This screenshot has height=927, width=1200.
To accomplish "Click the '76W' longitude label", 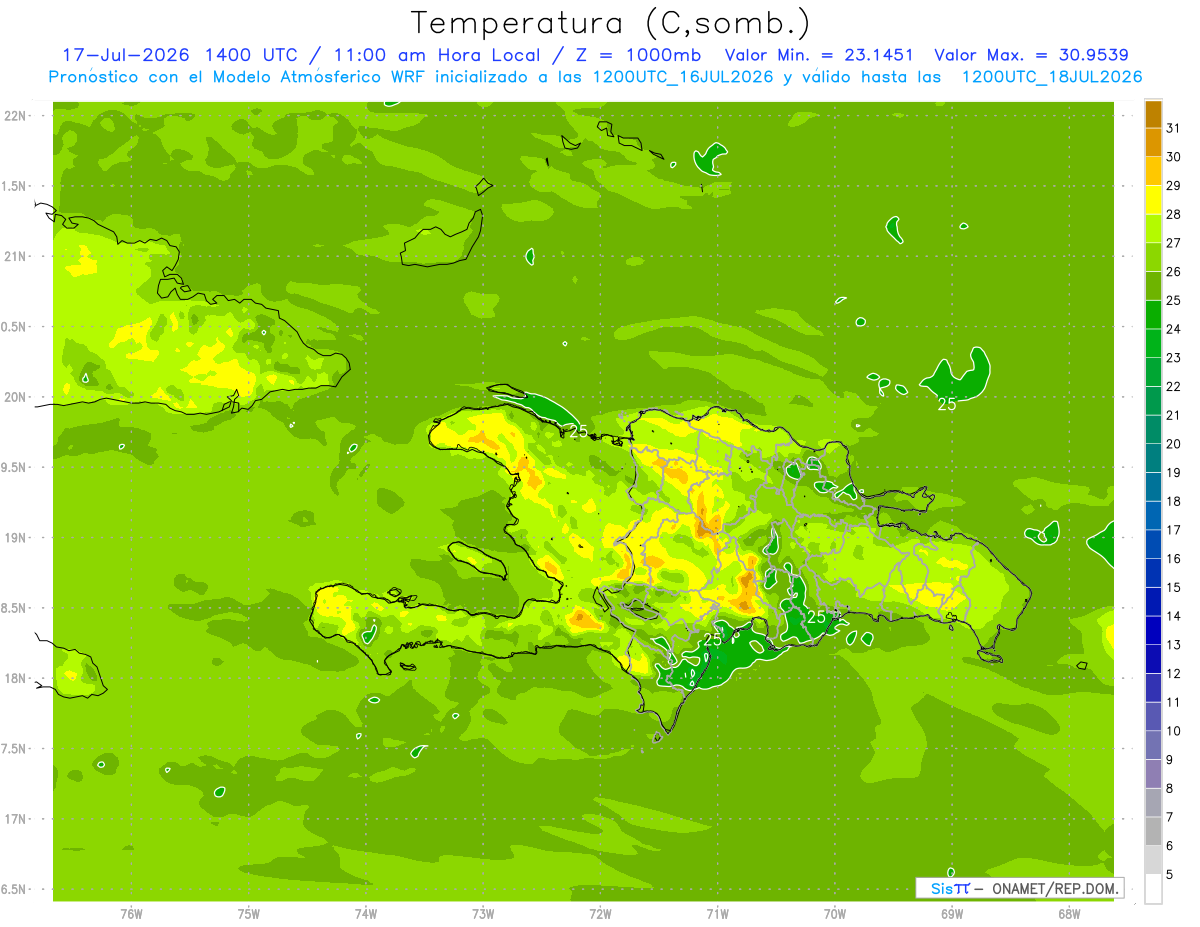I will point(130,913).
